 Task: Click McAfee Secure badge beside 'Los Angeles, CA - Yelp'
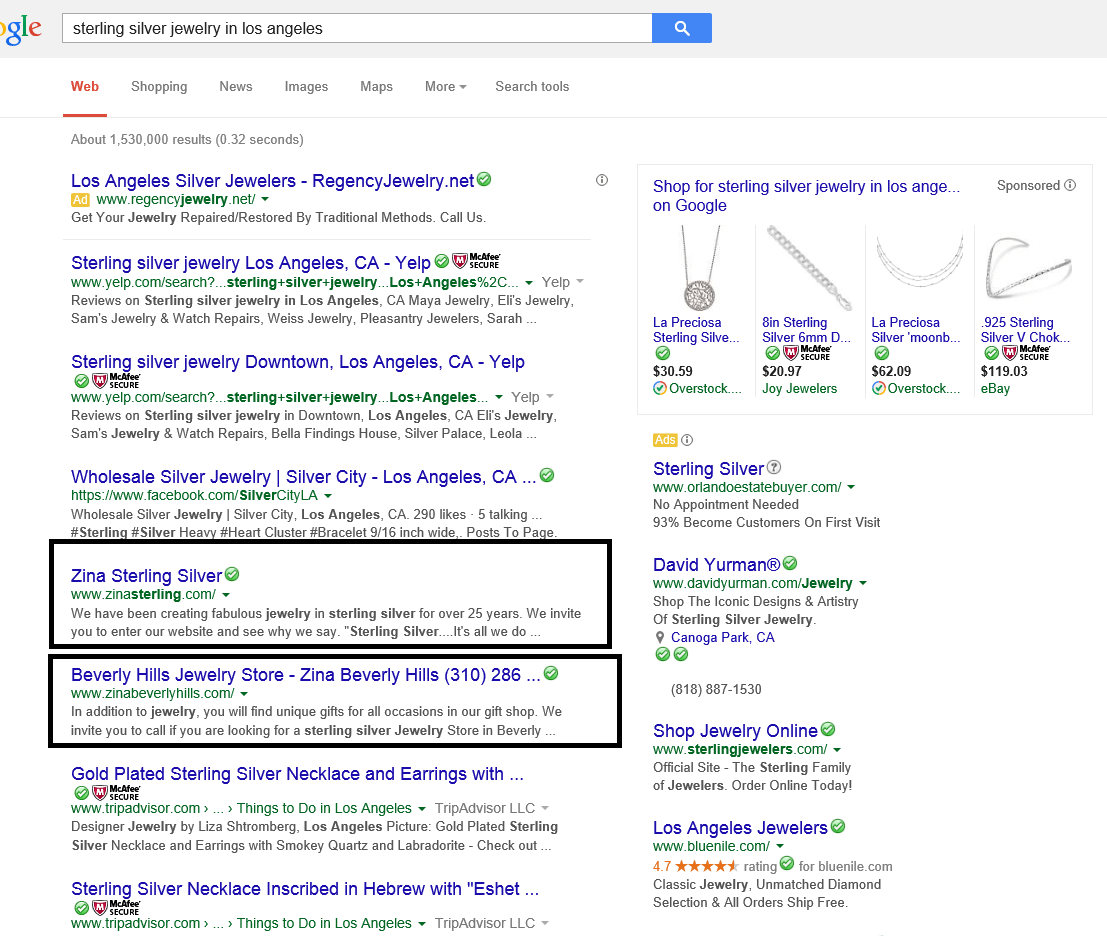[x=476, y=261]
